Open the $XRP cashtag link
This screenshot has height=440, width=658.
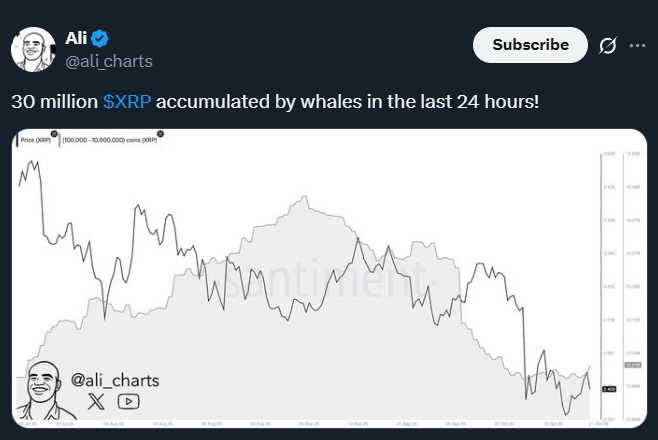point(127,103)
